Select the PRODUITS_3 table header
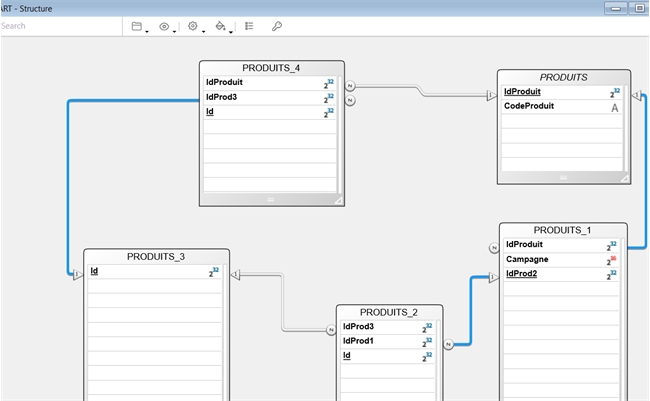 (x=156, y=256)
